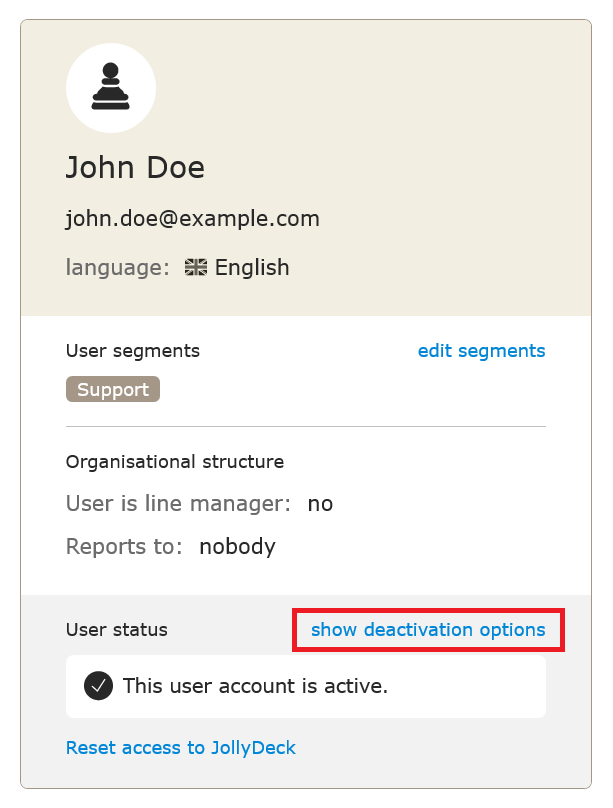
Task: Click the john.doe@example.com email address
Action: coord(193,219)
